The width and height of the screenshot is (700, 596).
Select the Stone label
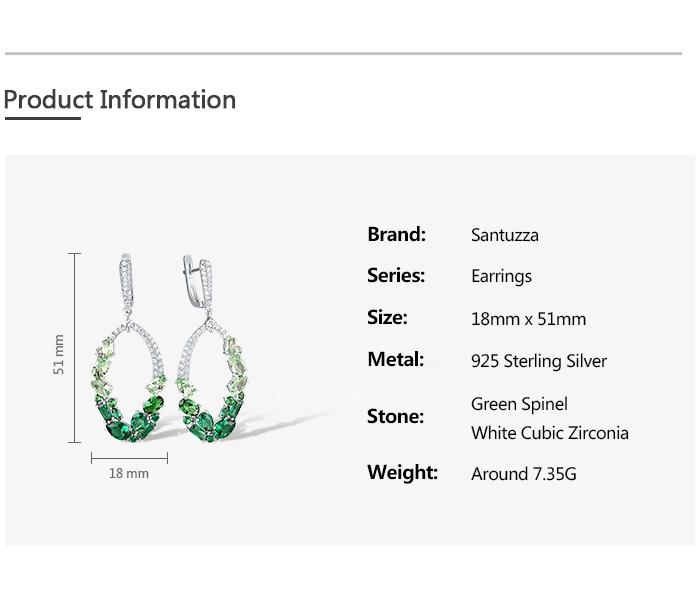395,416
